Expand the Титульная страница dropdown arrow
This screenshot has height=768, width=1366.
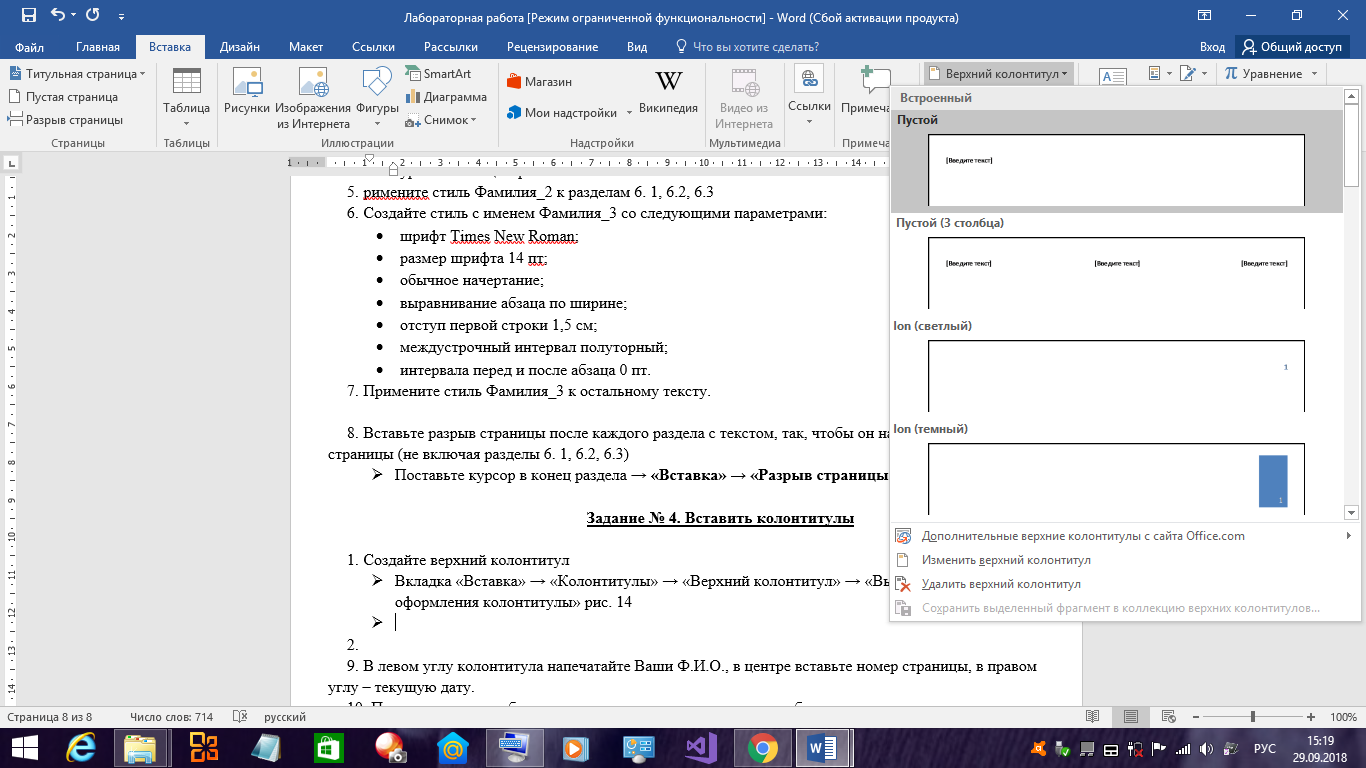click(142, 74)
